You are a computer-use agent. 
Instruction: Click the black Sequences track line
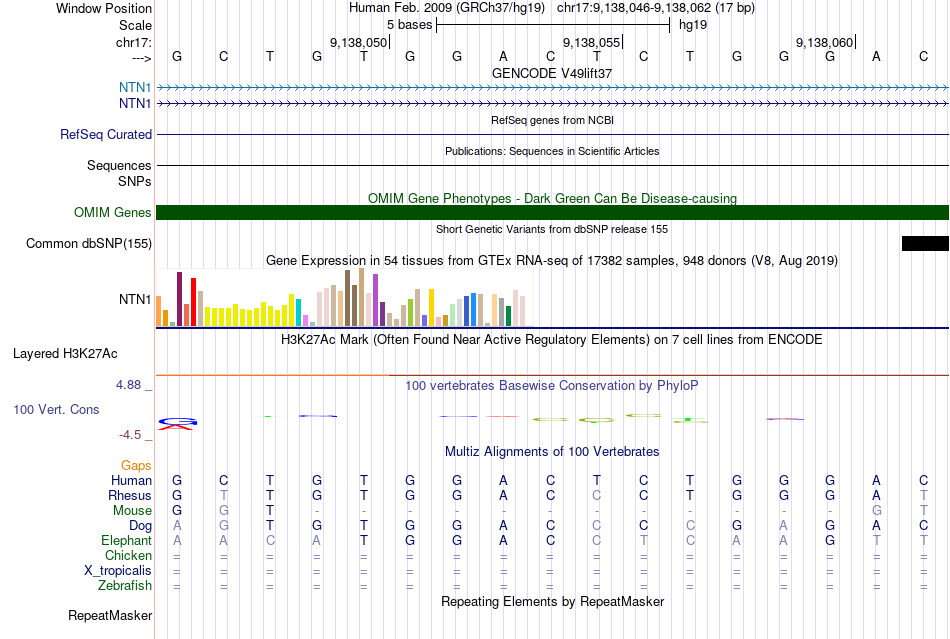coord(553,165)
